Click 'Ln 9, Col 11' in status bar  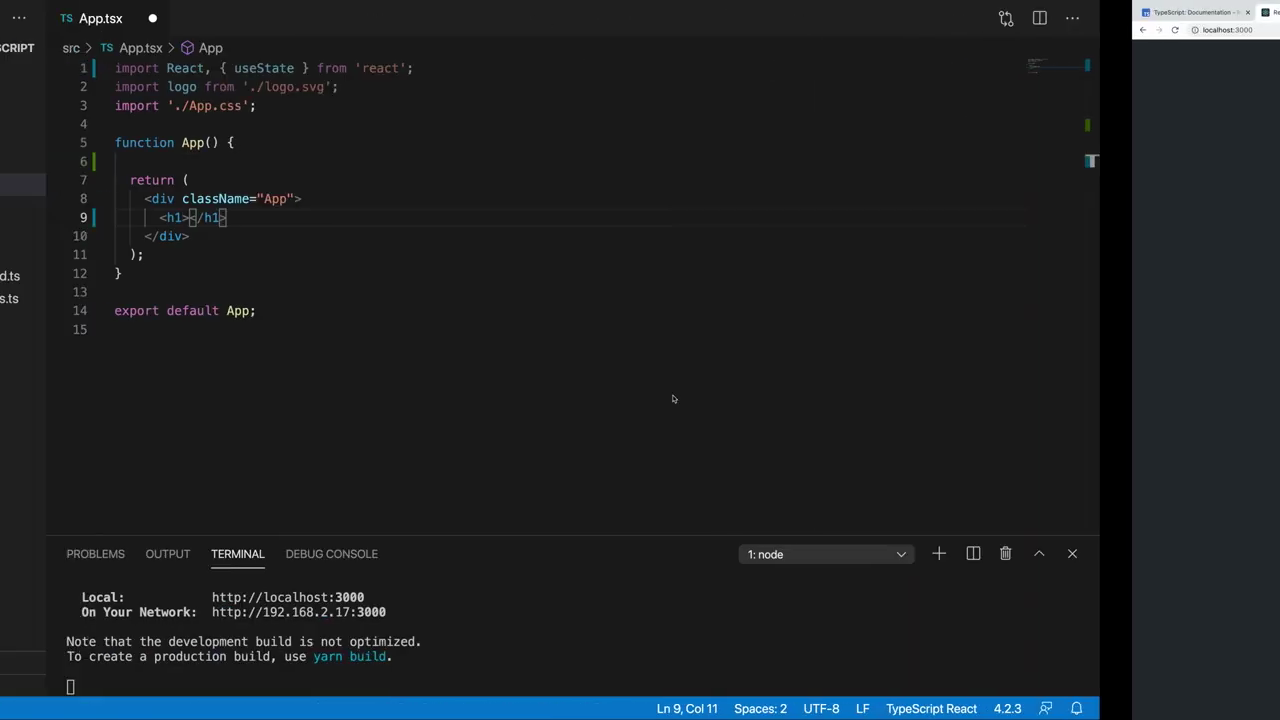pos(687,709)
